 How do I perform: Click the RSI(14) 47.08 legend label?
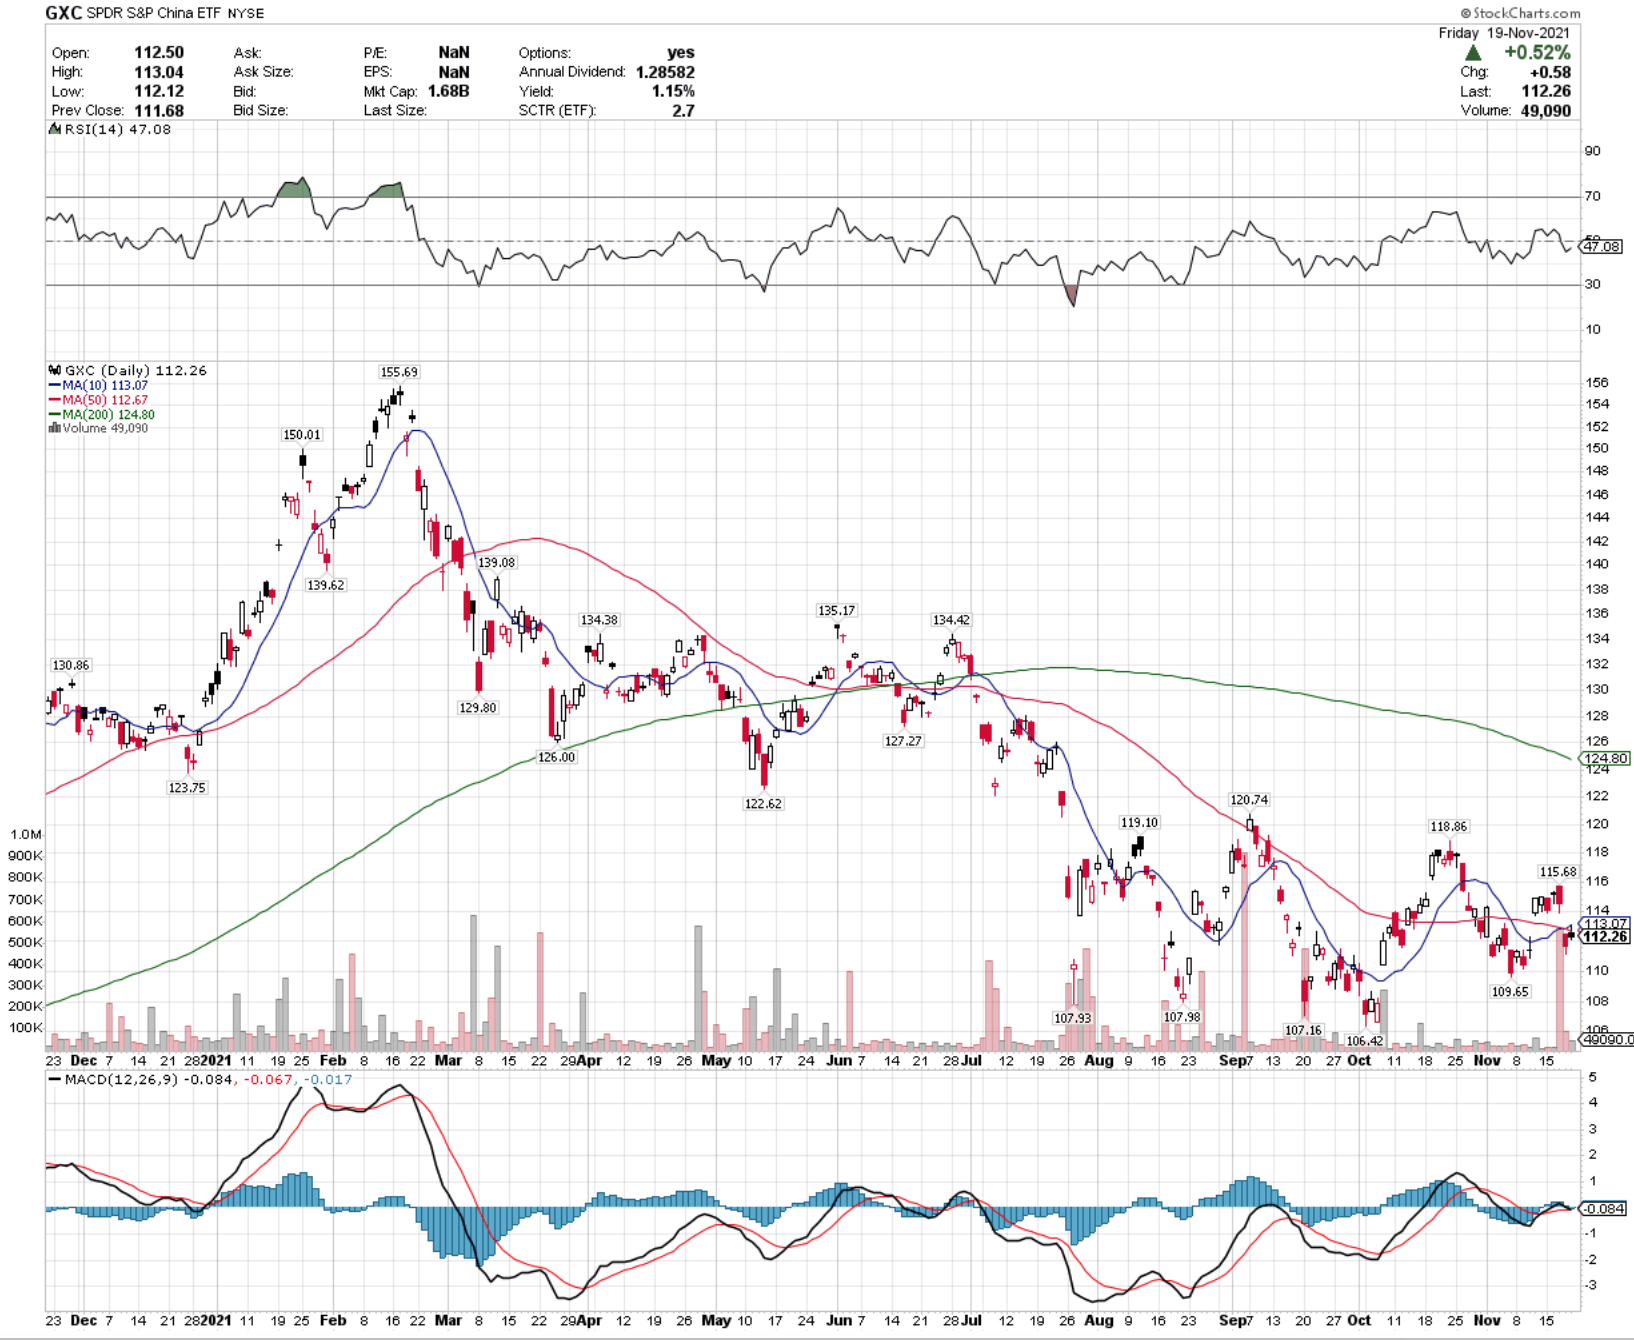(117, 129)
